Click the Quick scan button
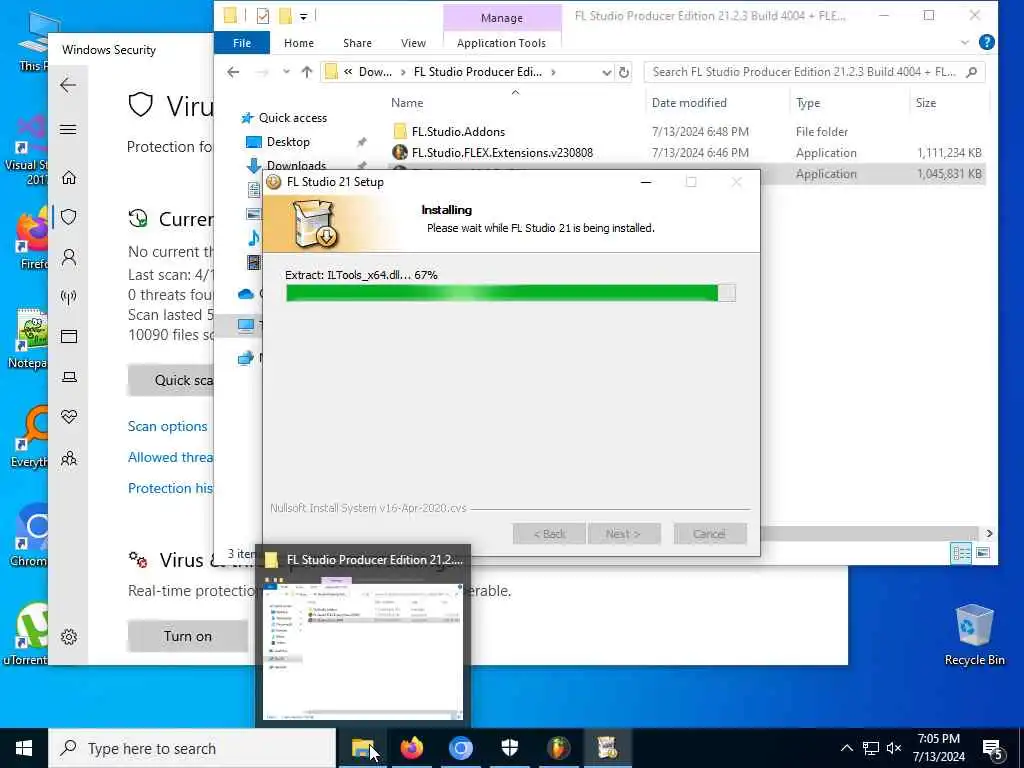Image resolution: width=1024 pixels, height=768 pixels. click(x=171, y=380)
